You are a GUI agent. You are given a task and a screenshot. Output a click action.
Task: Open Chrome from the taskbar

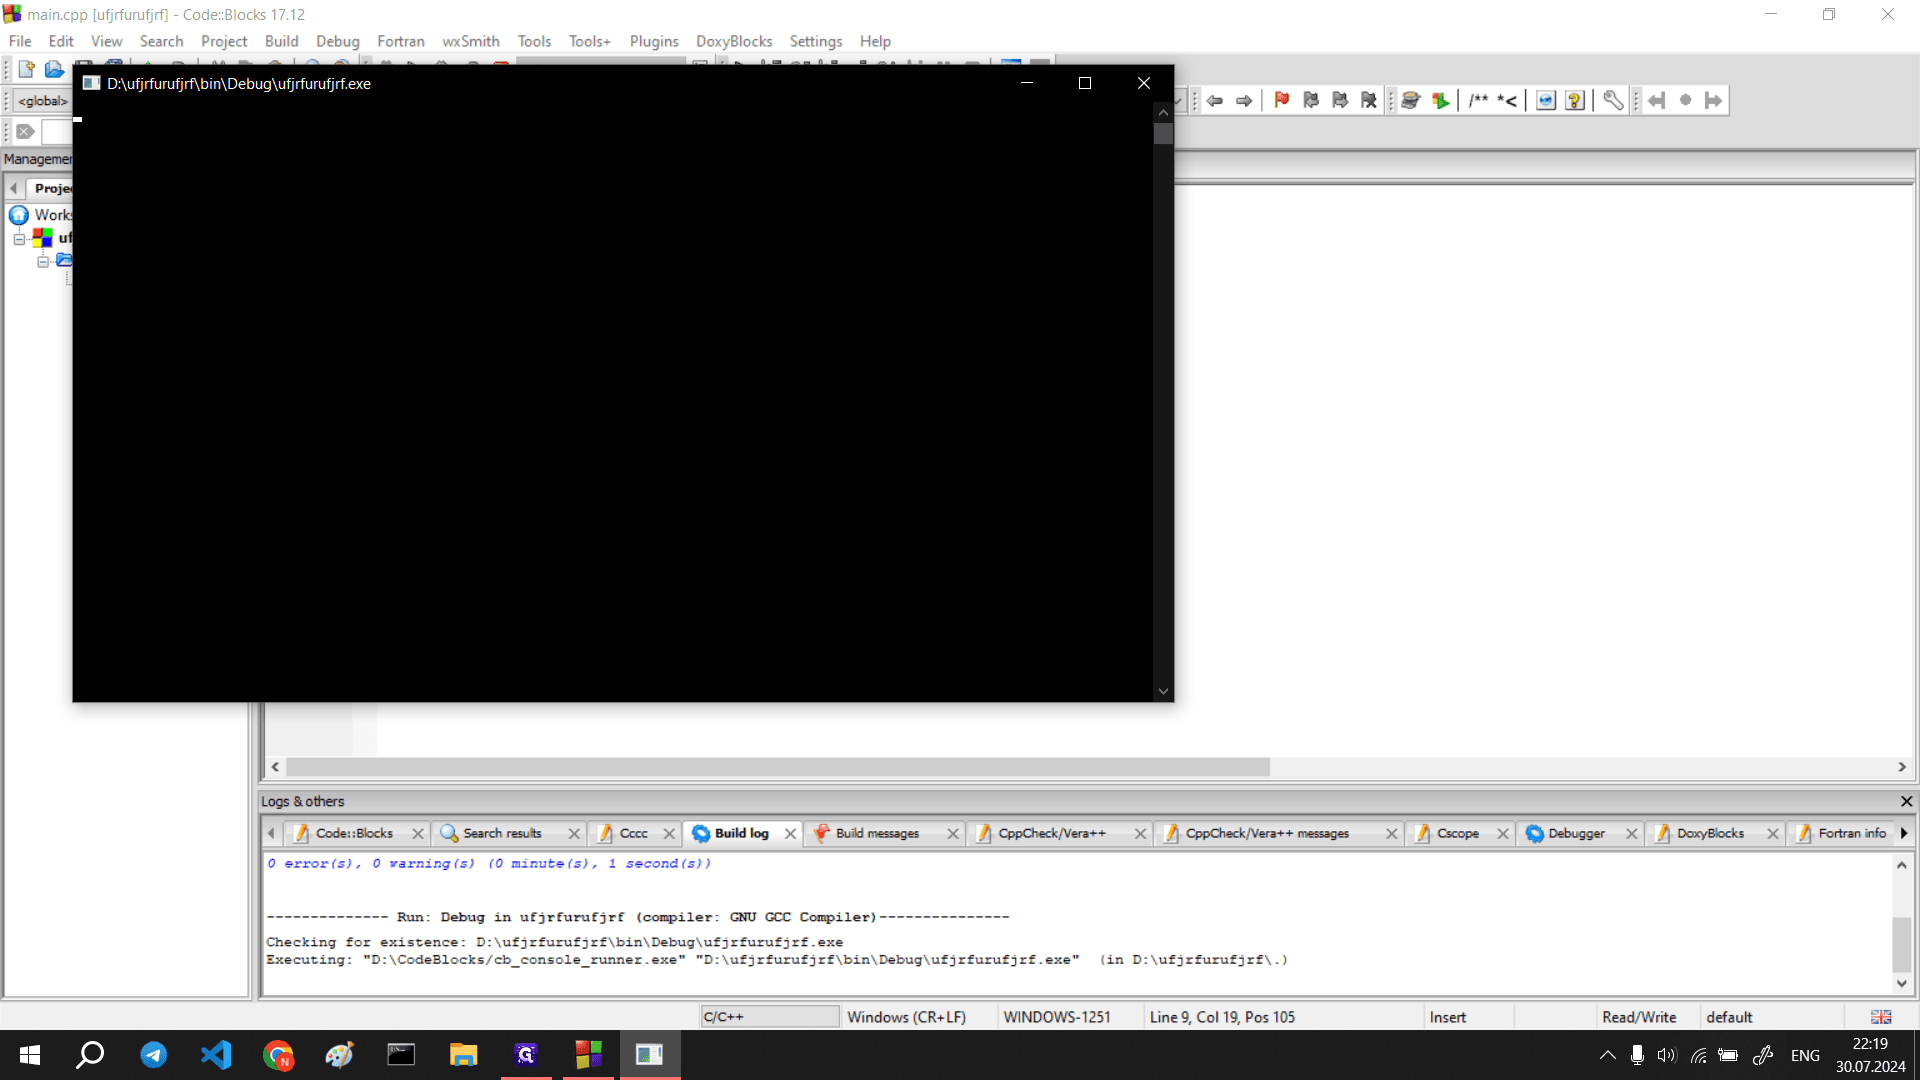(278, 1055)
